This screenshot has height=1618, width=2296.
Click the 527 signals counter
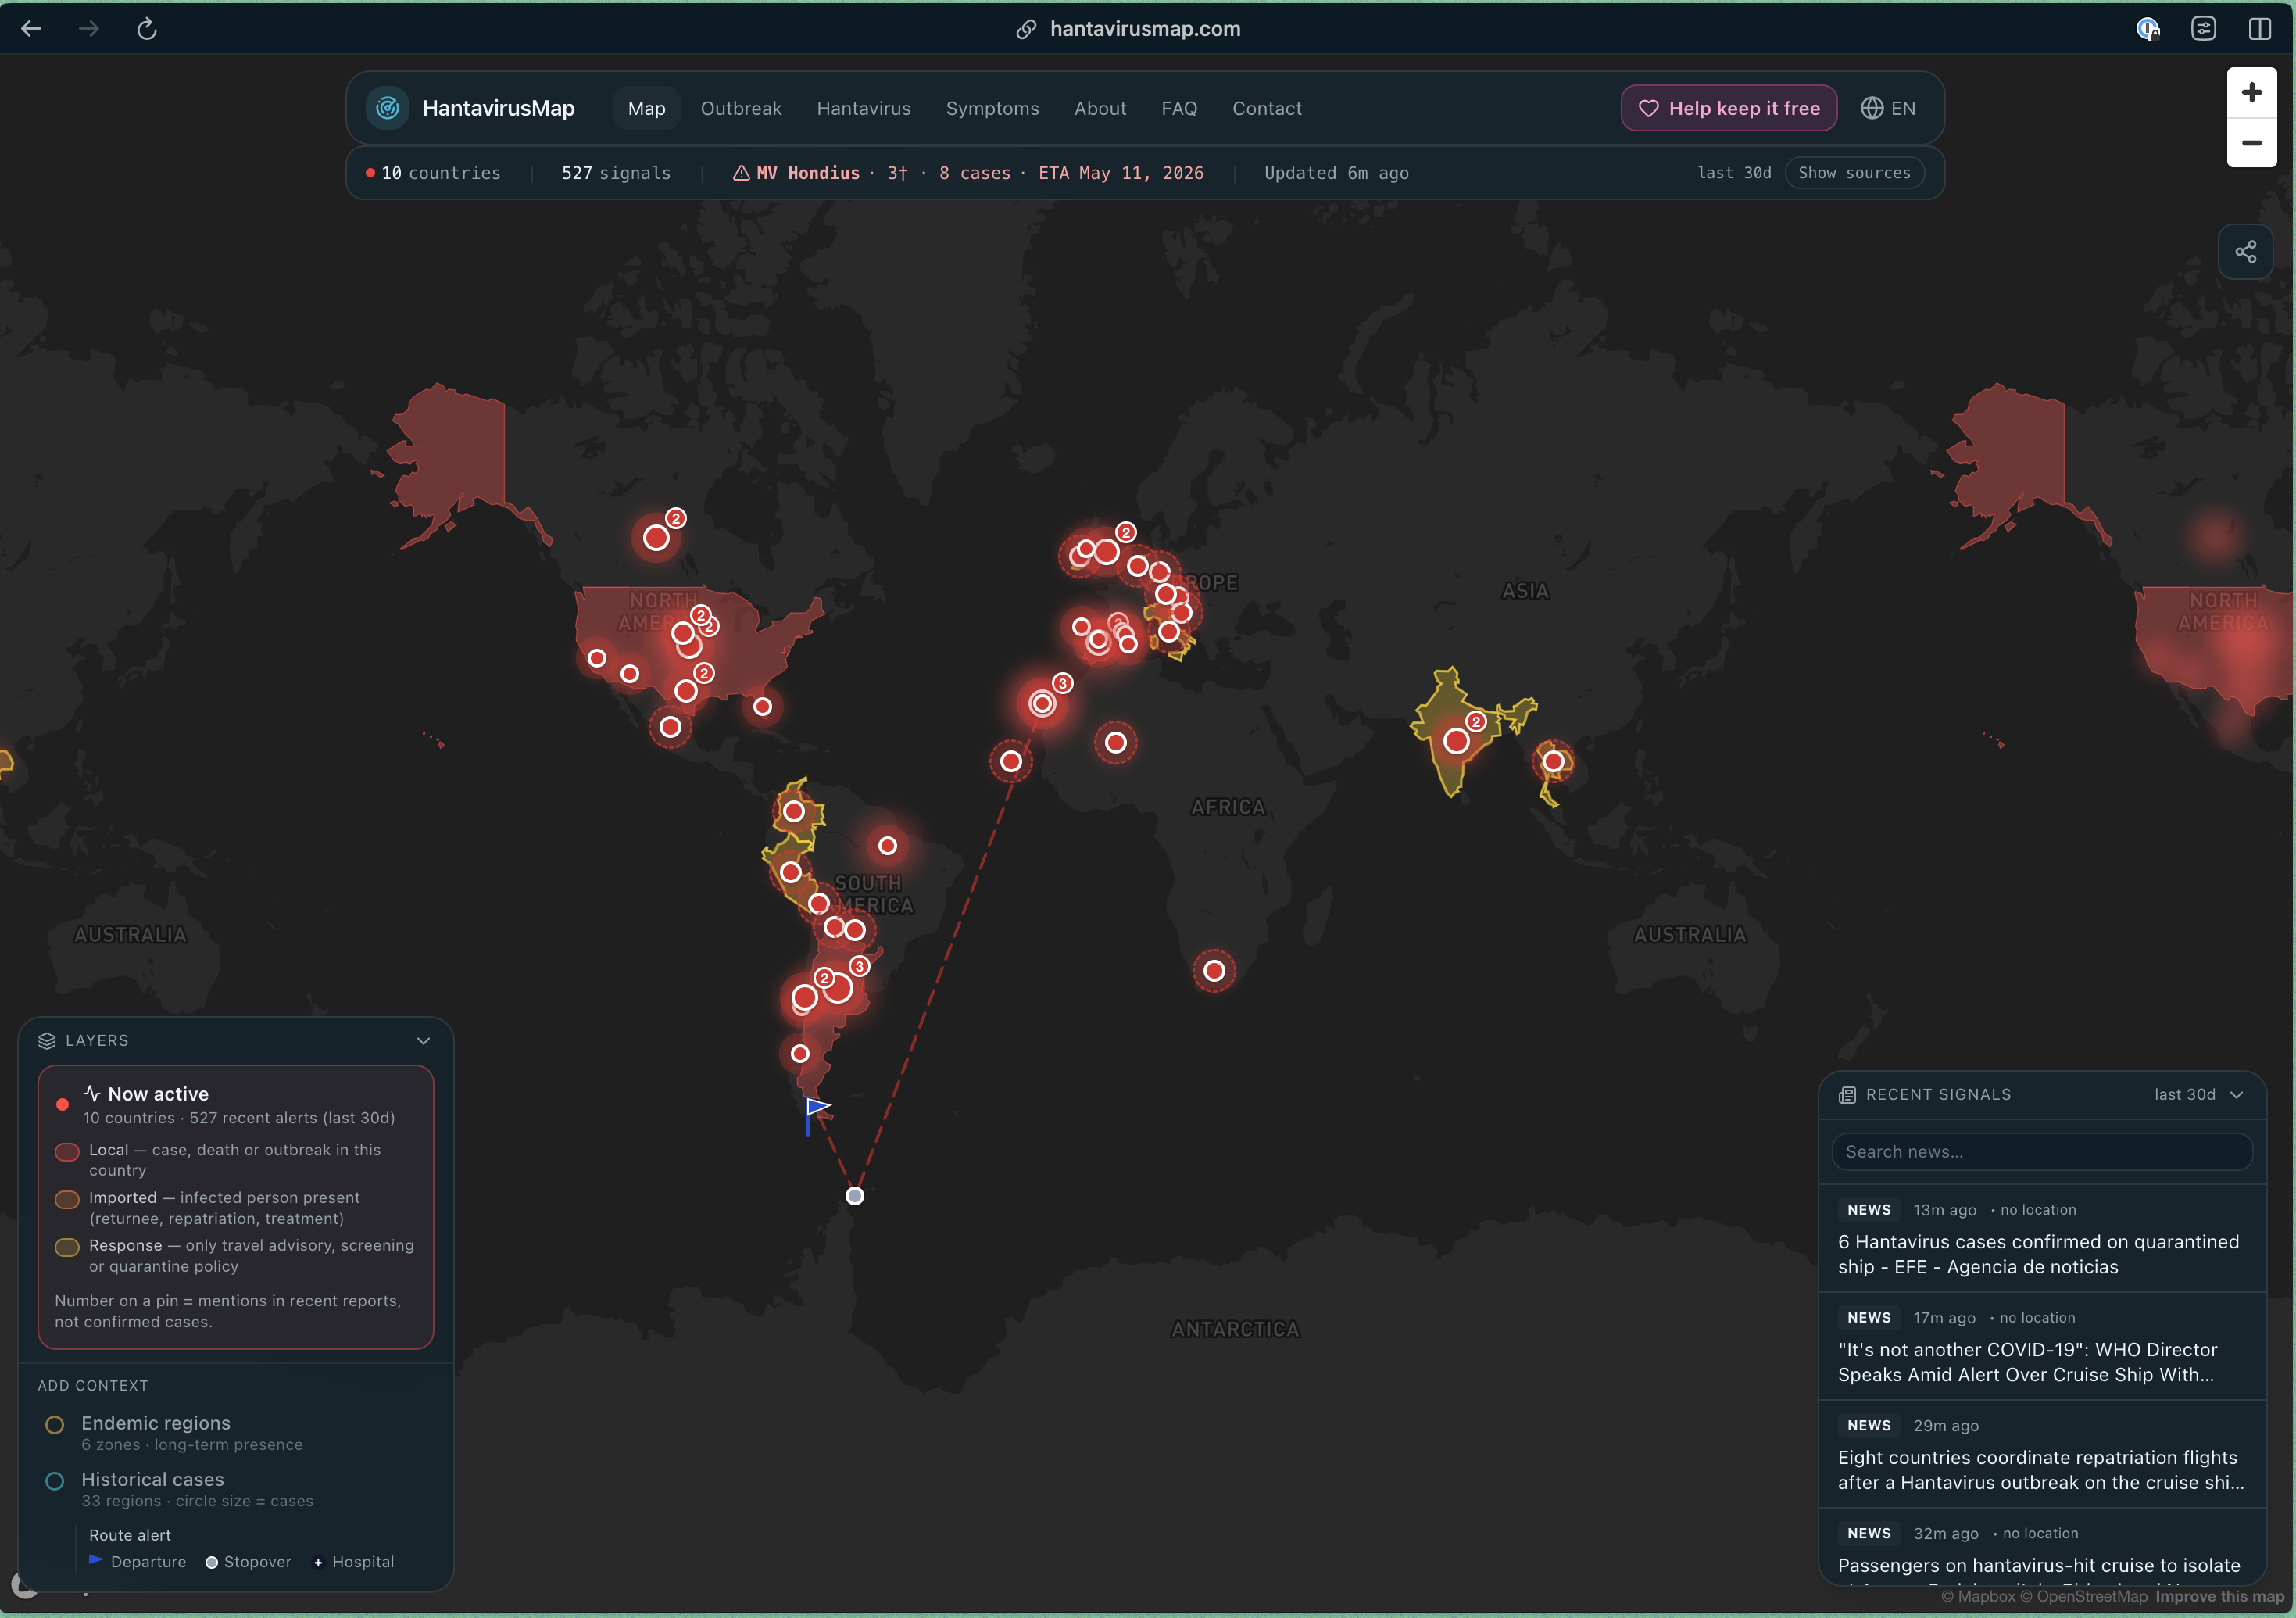[x=616, y=173]
